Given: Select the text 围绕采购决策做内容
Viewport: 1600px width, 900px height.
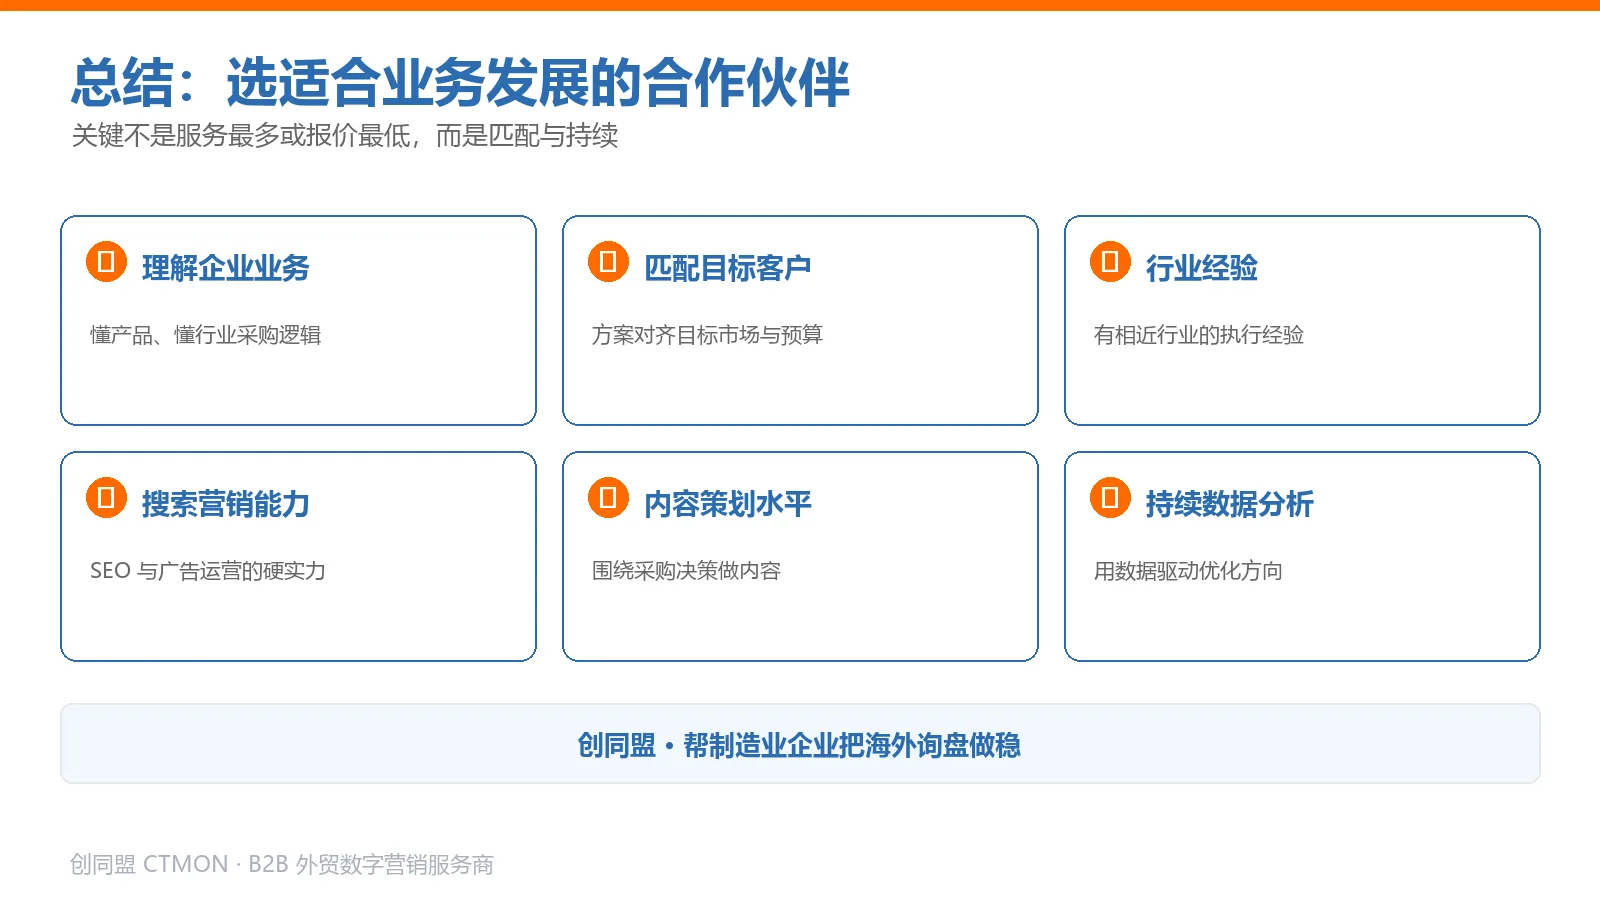Looking at the screenshot, I should [x=687, y=571].
